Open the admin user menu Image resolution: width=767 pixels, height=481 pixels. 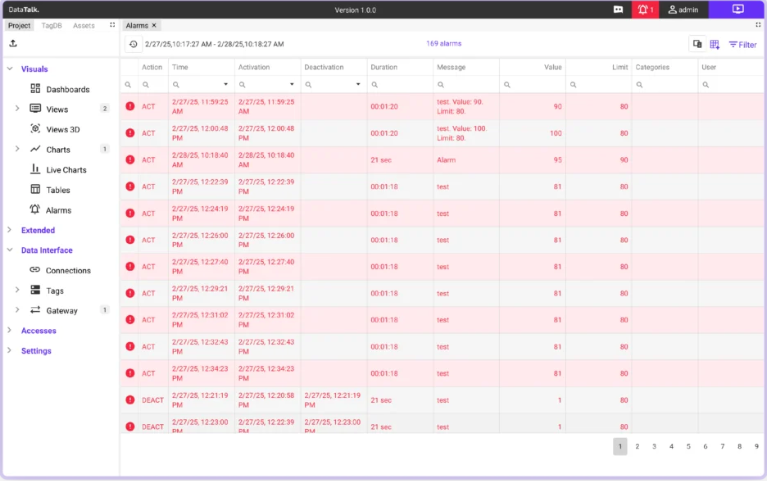tap(683, 9)
